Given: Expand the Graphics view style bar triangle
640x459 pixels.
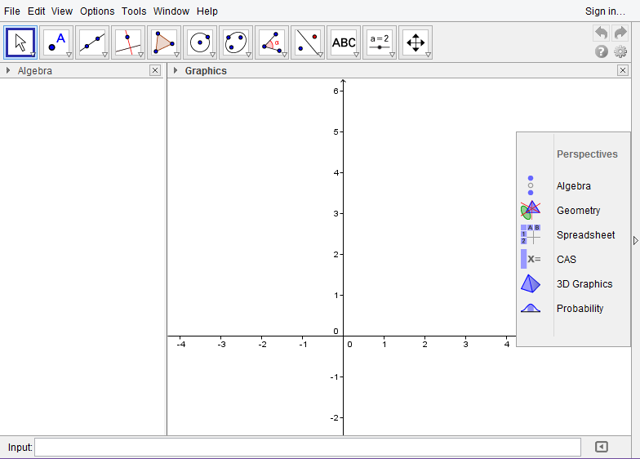Looking at the screenshot, I should (176, 71).
